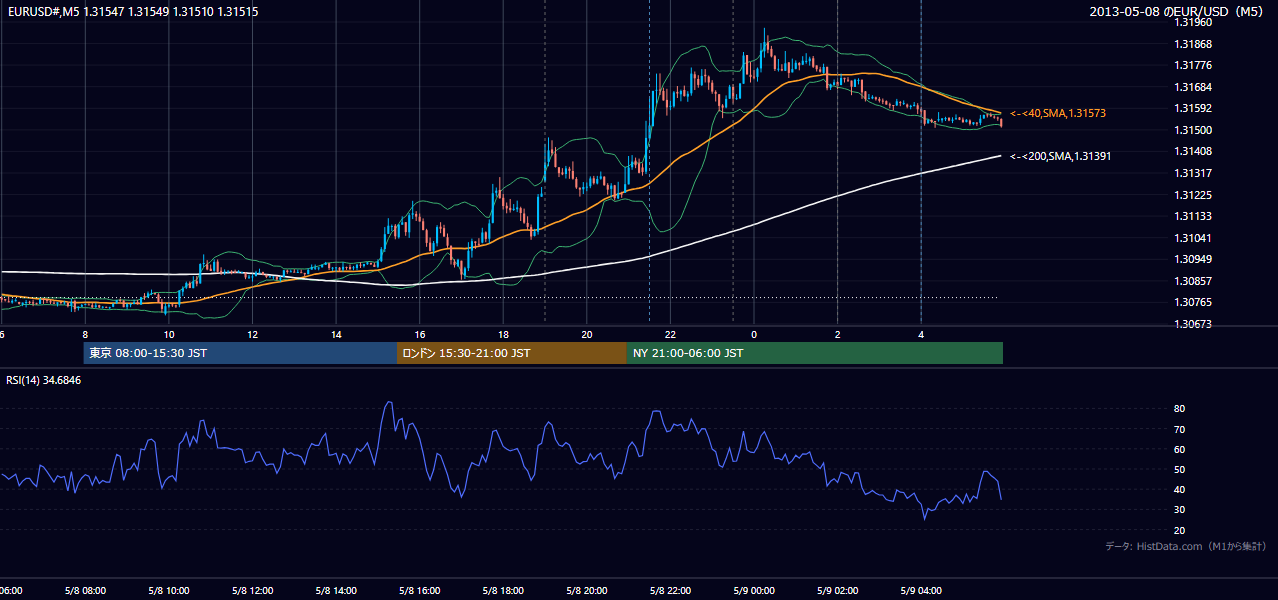Click the 5/8 20:00 time axis label
This screenshot has height=600, width=1278.
pos(586,591)
